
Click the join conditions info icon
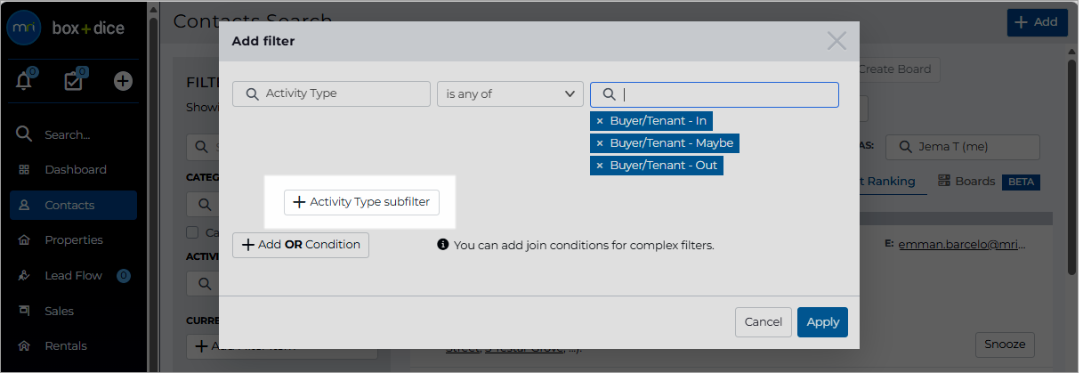tap(443, 244)
